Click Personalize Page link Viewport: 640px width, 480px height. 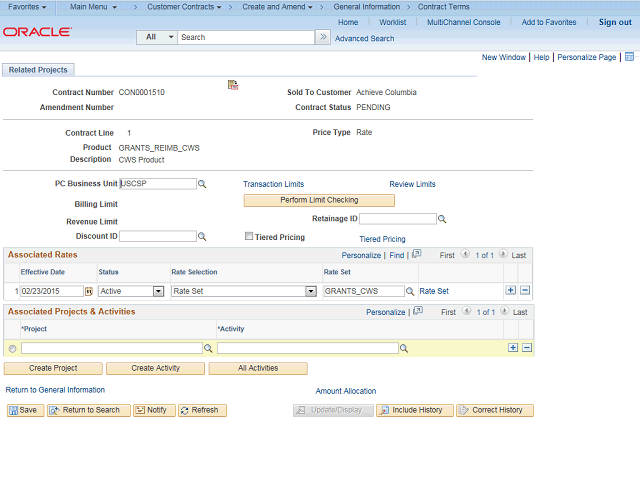pos(587,57)
